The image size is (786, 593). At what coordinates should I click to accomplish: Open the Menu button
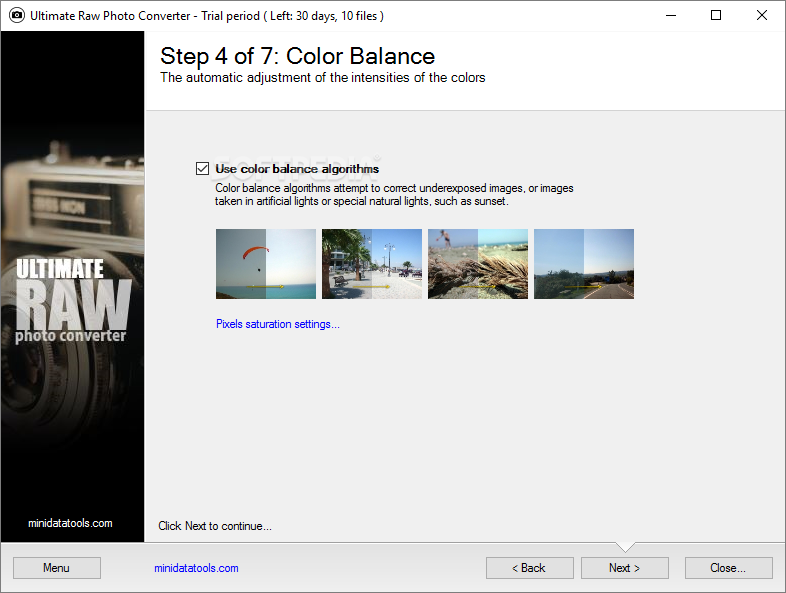[x=57, y=568]
